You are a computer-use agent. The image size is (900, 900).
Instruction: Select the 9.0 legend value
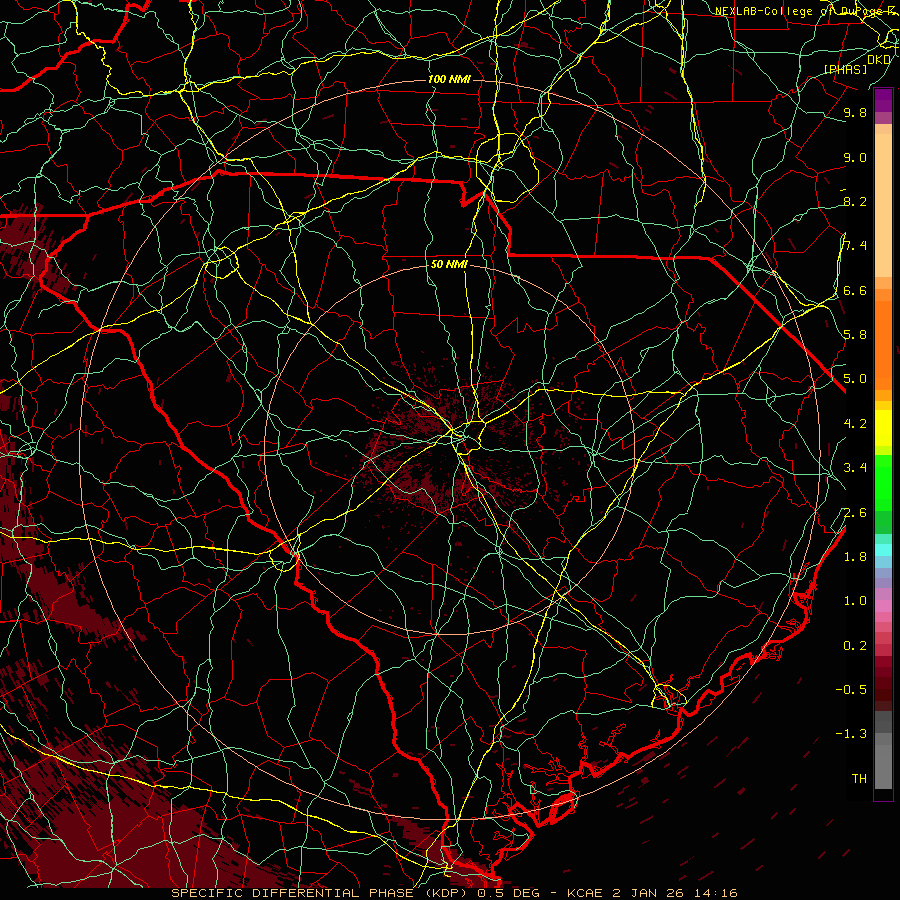855,158
